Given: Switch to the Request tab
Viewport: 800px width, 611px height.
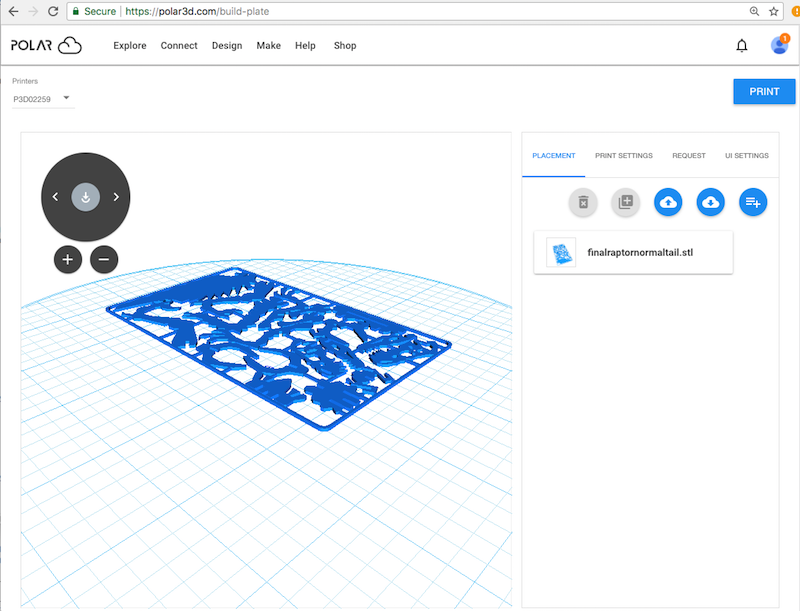Looking at the screenshot, I should click(x=689, y=156).
